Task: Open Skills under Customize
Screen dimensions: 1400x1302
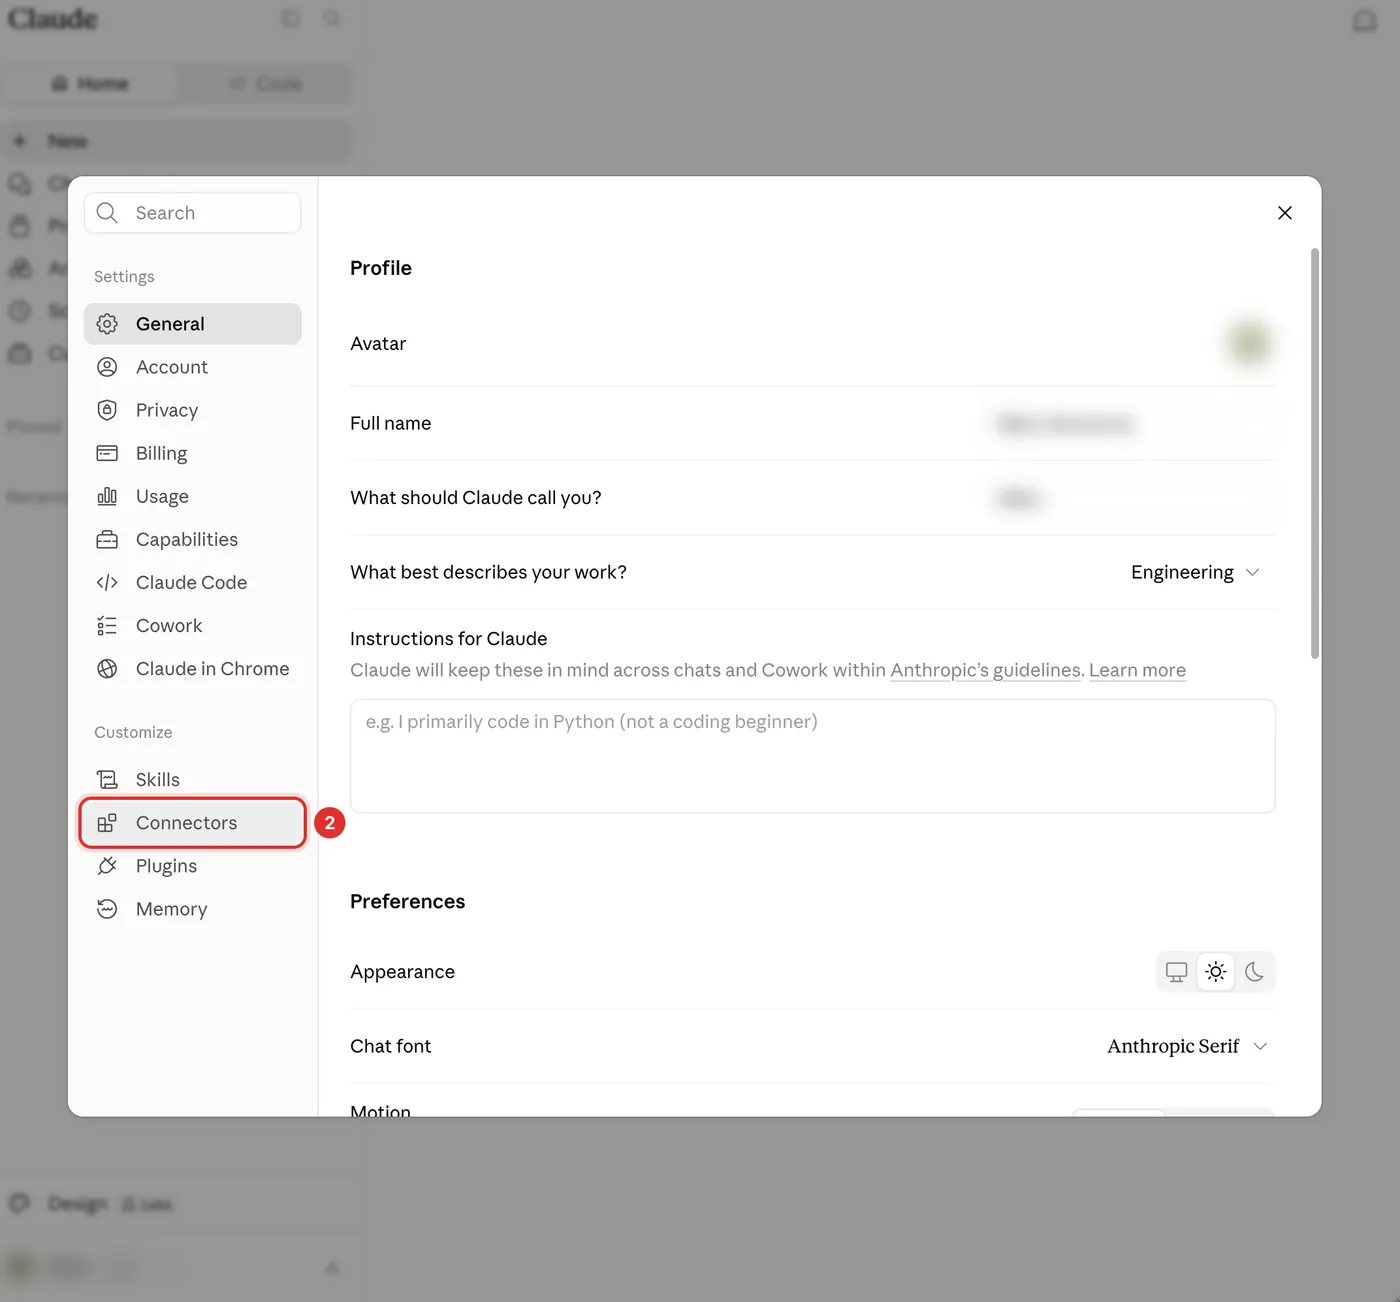Action: [193, 779]
